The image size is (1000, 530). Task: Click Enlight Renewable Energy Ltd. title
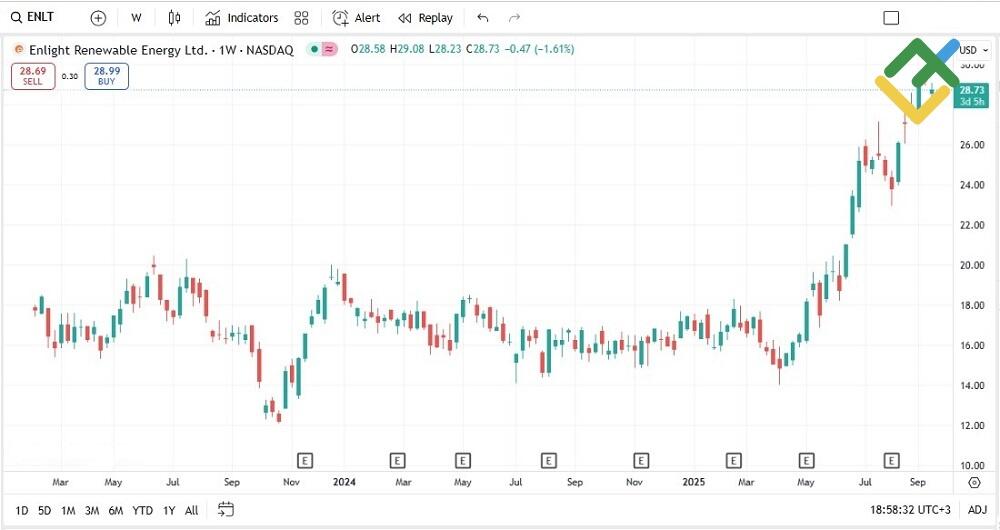(x=119, y=50)
